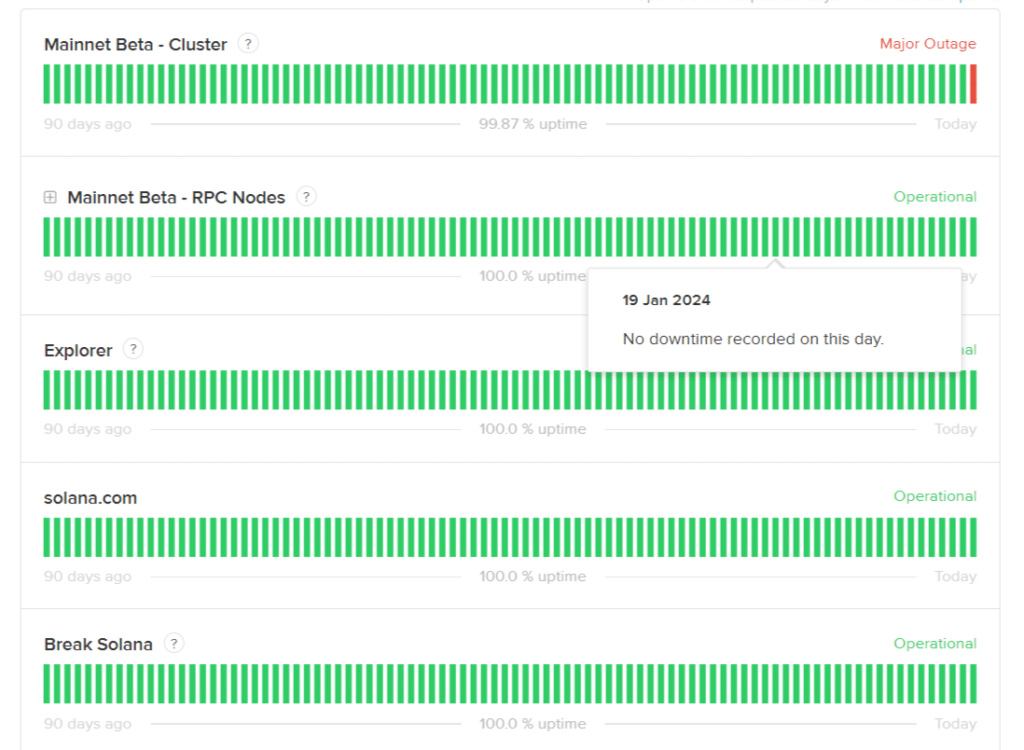Click the help icon beside Mainnet Beta - Cluster
1024x750 pixels.
pyautogui.click(x=249, y=44)
